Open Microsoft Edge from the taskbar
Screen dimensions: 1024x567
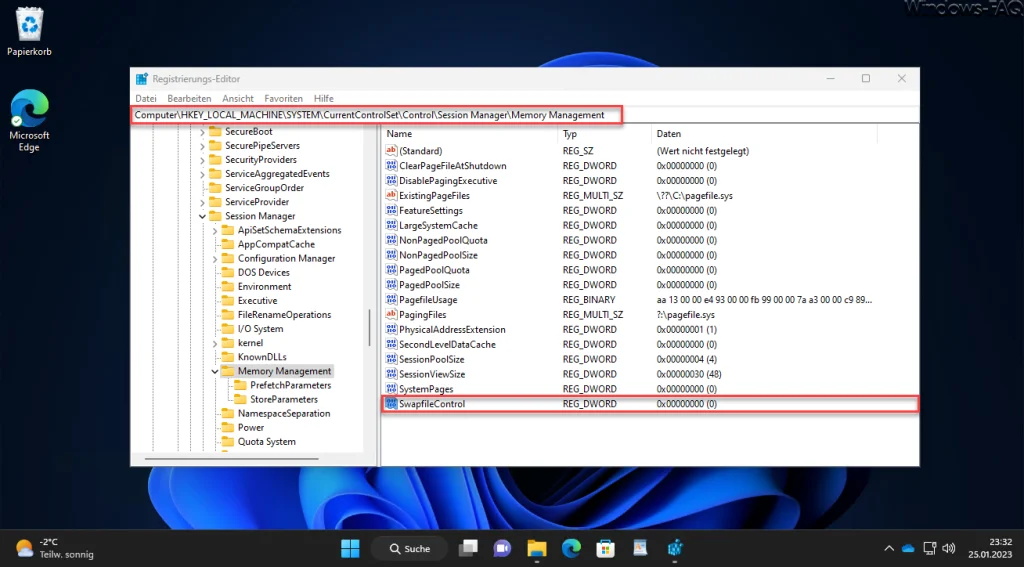click(x=571, y=548)
